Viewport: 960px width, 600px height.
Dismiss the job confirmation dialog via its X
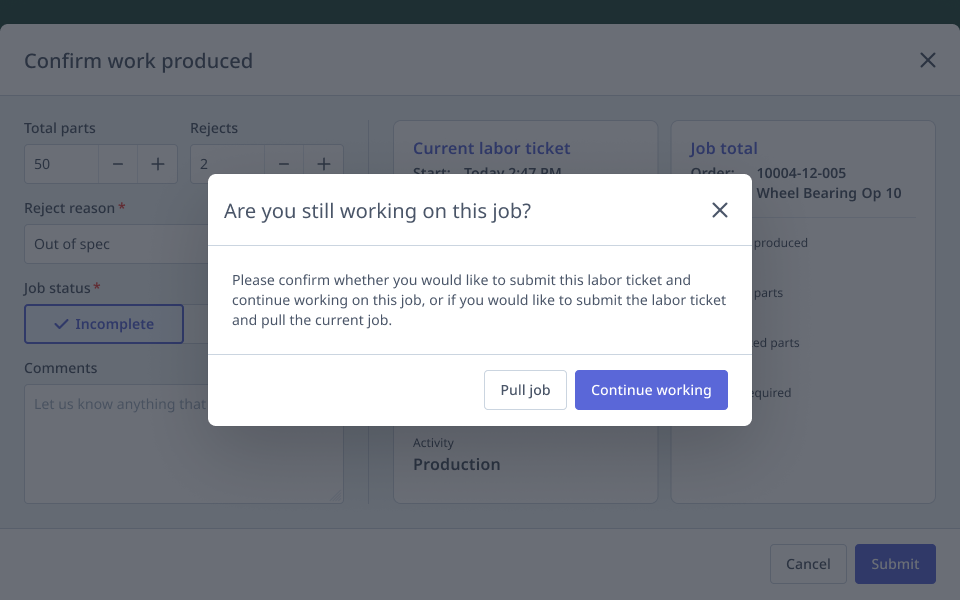pyautogui.click(x=719, y=210)
